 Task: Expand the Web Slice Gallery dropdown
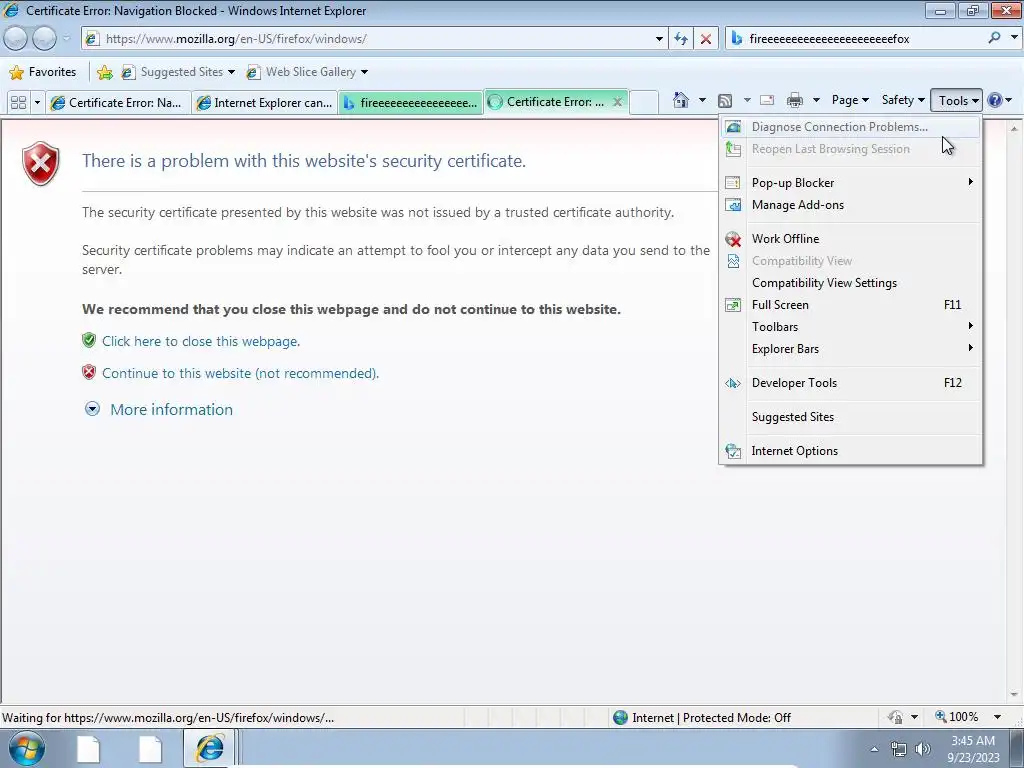[x=364, y=72]
